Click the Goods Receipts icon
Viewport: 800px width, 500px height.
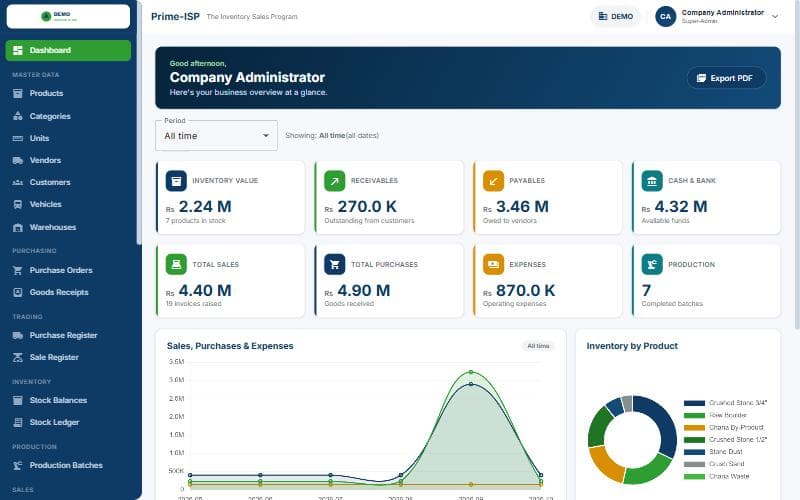[x=18, y=292]
